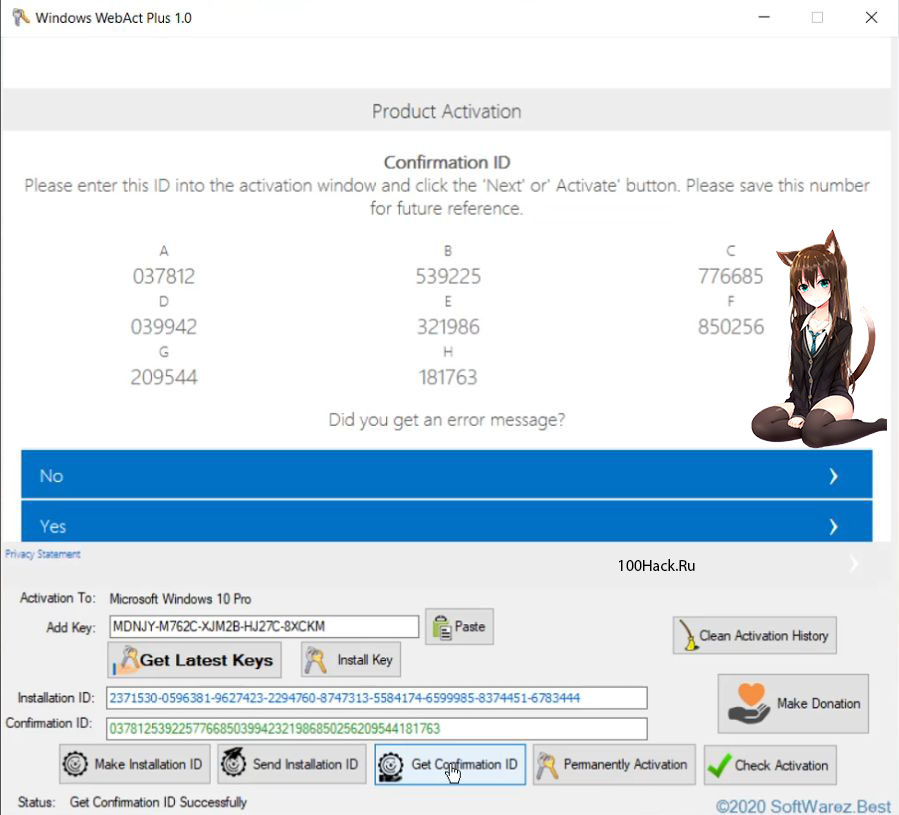Click the keys icon on Permanently Activation

546,765
